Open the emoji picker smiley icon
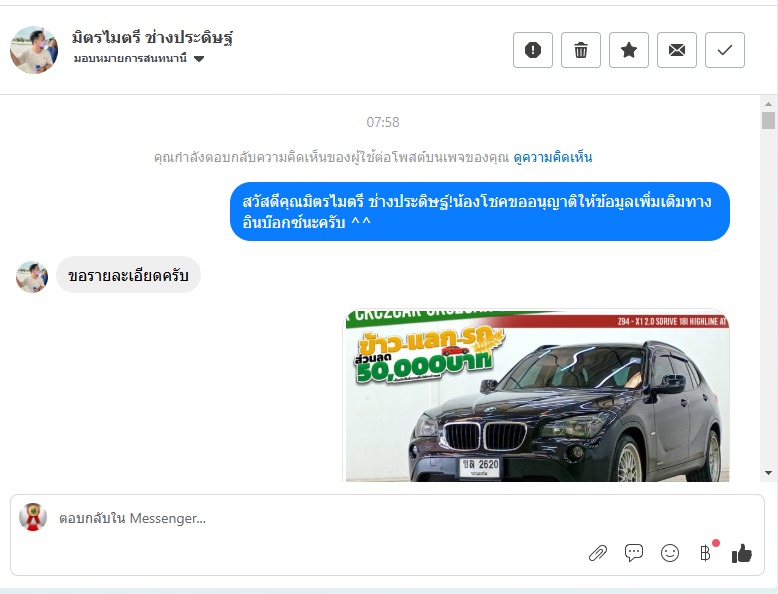The width and height of the screenshot is (778, 594). [x=670, y=553]
